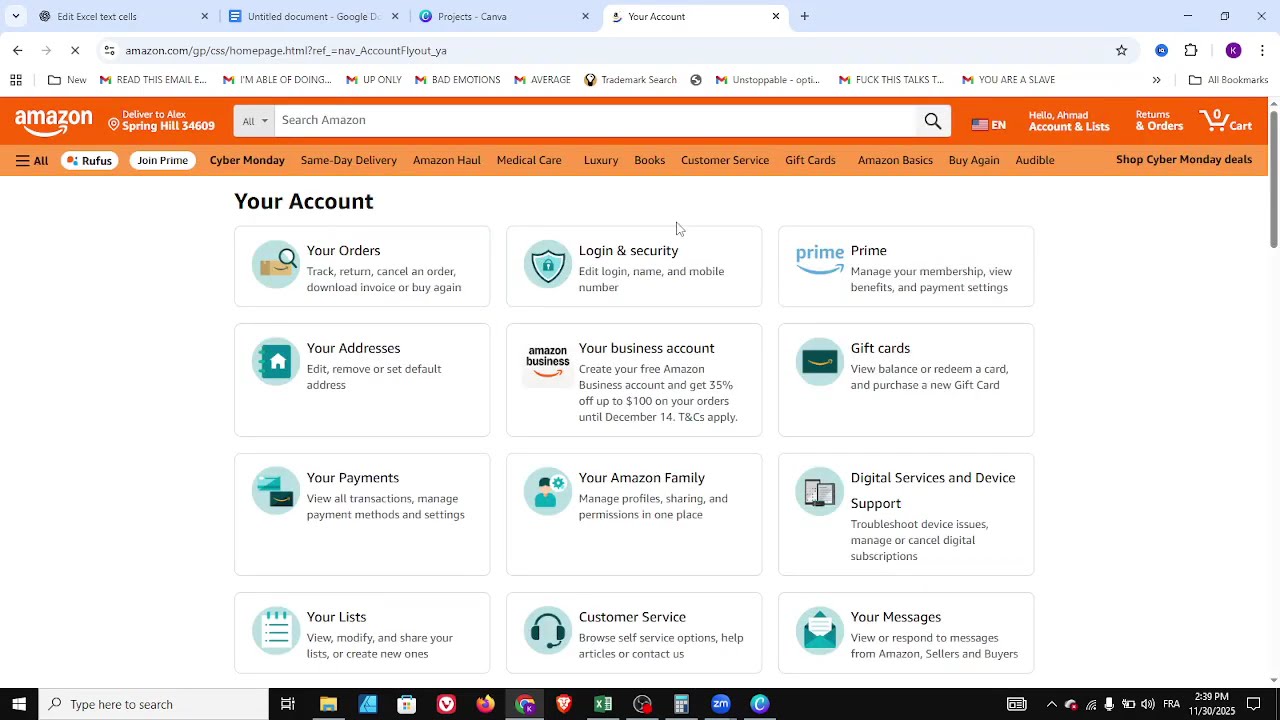Screen dimensions: 1280x720
Task: Bookmark this page with the star icon
Action: [1121, 50]
